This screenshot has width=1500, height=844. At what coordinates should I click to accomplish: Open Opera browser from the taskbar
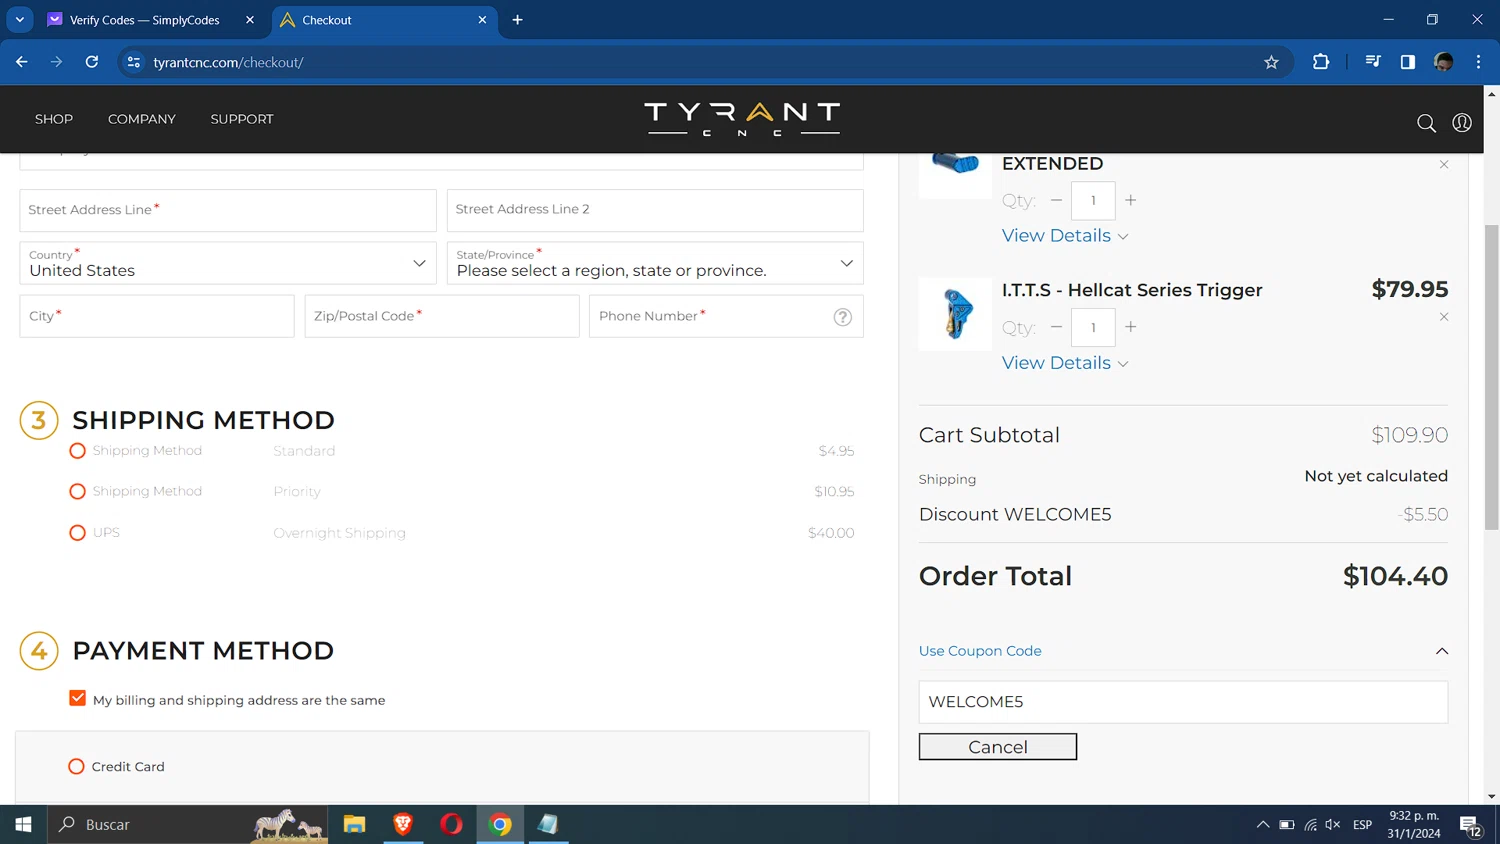coord(452,825)
